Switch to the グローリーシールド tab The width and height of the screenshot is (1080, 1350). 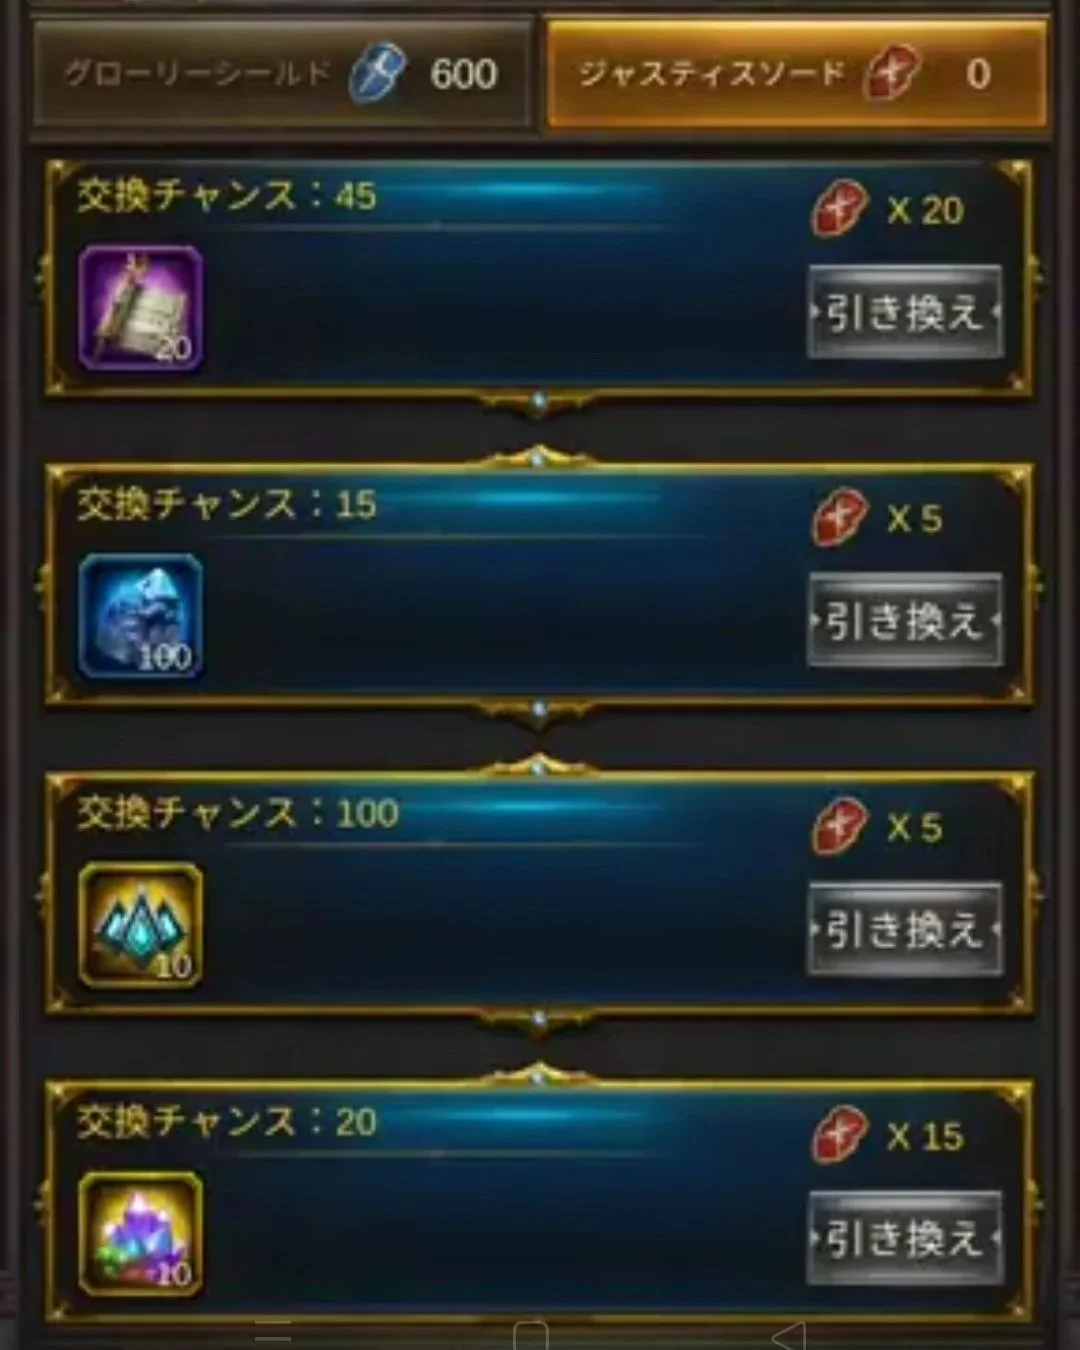pos(282,75)
